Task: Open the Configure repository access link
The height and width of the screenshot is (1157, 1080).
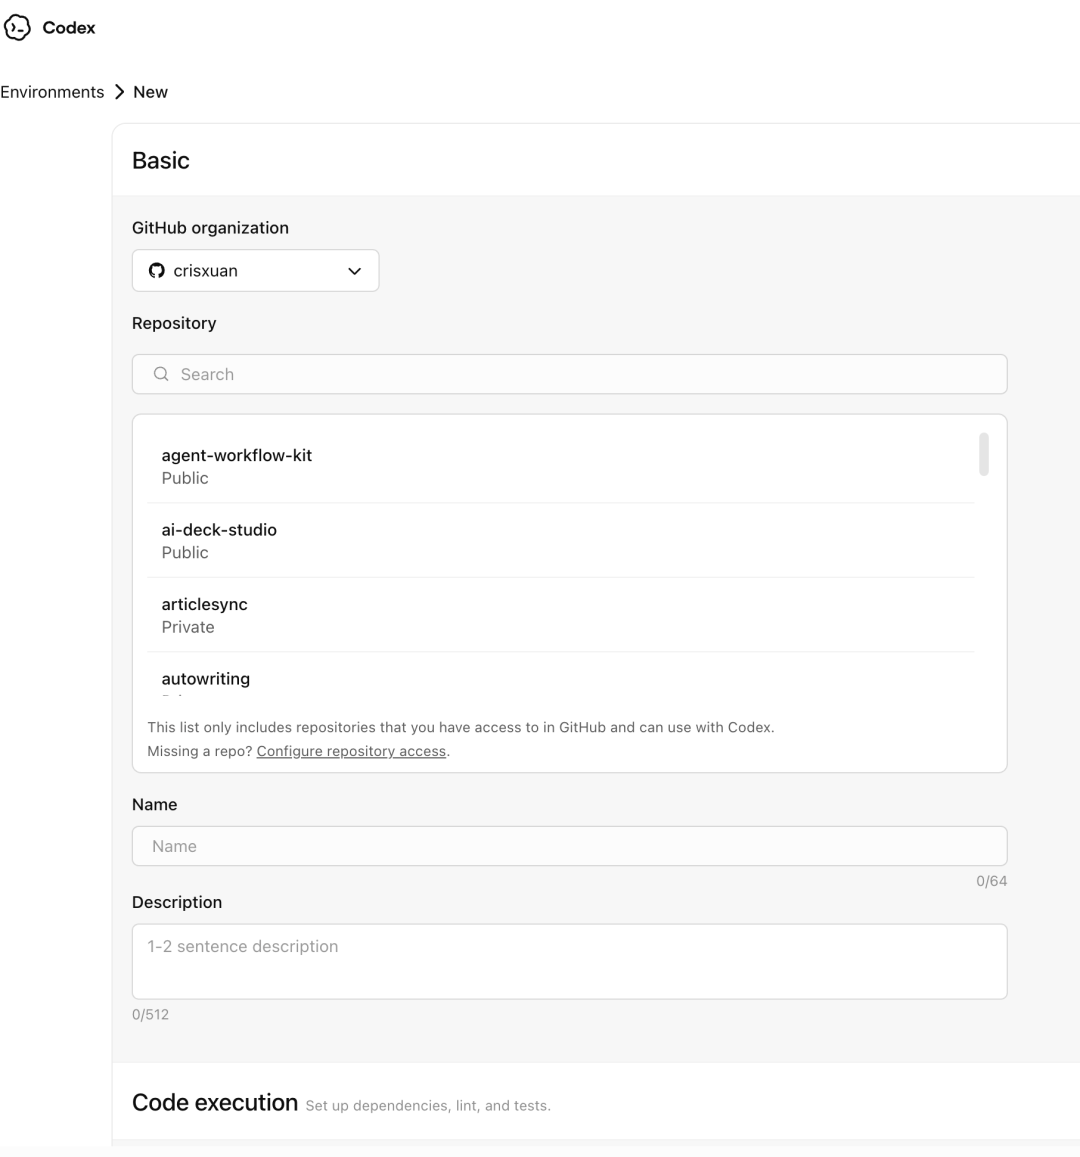Action: [351, 751]
